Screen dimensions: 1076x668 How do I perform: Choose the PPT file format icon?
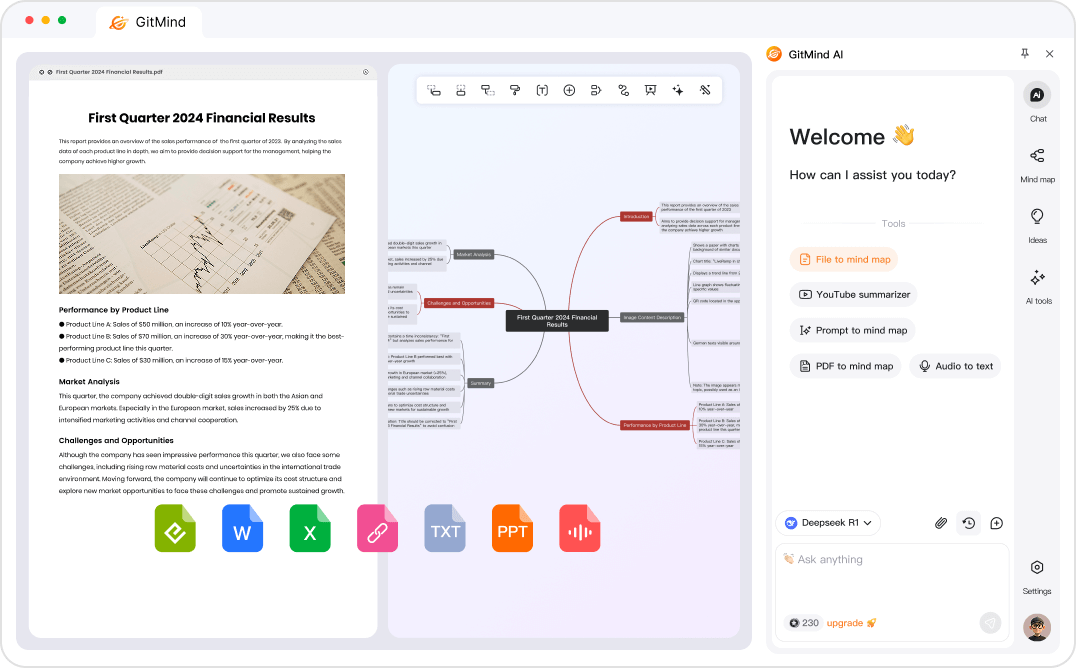pyautogui.click(x=512, y=530)
